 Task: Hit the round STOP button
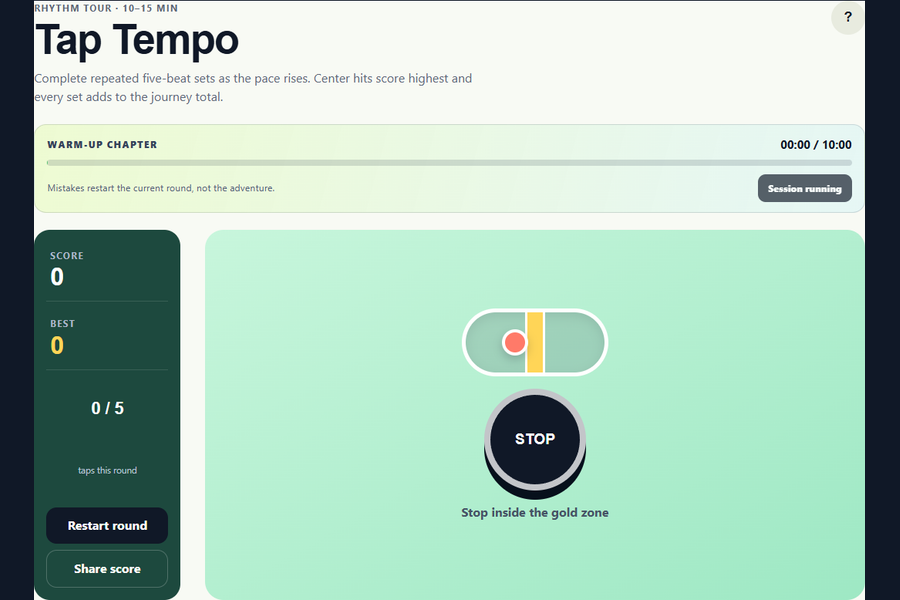[x=535, y=440]
